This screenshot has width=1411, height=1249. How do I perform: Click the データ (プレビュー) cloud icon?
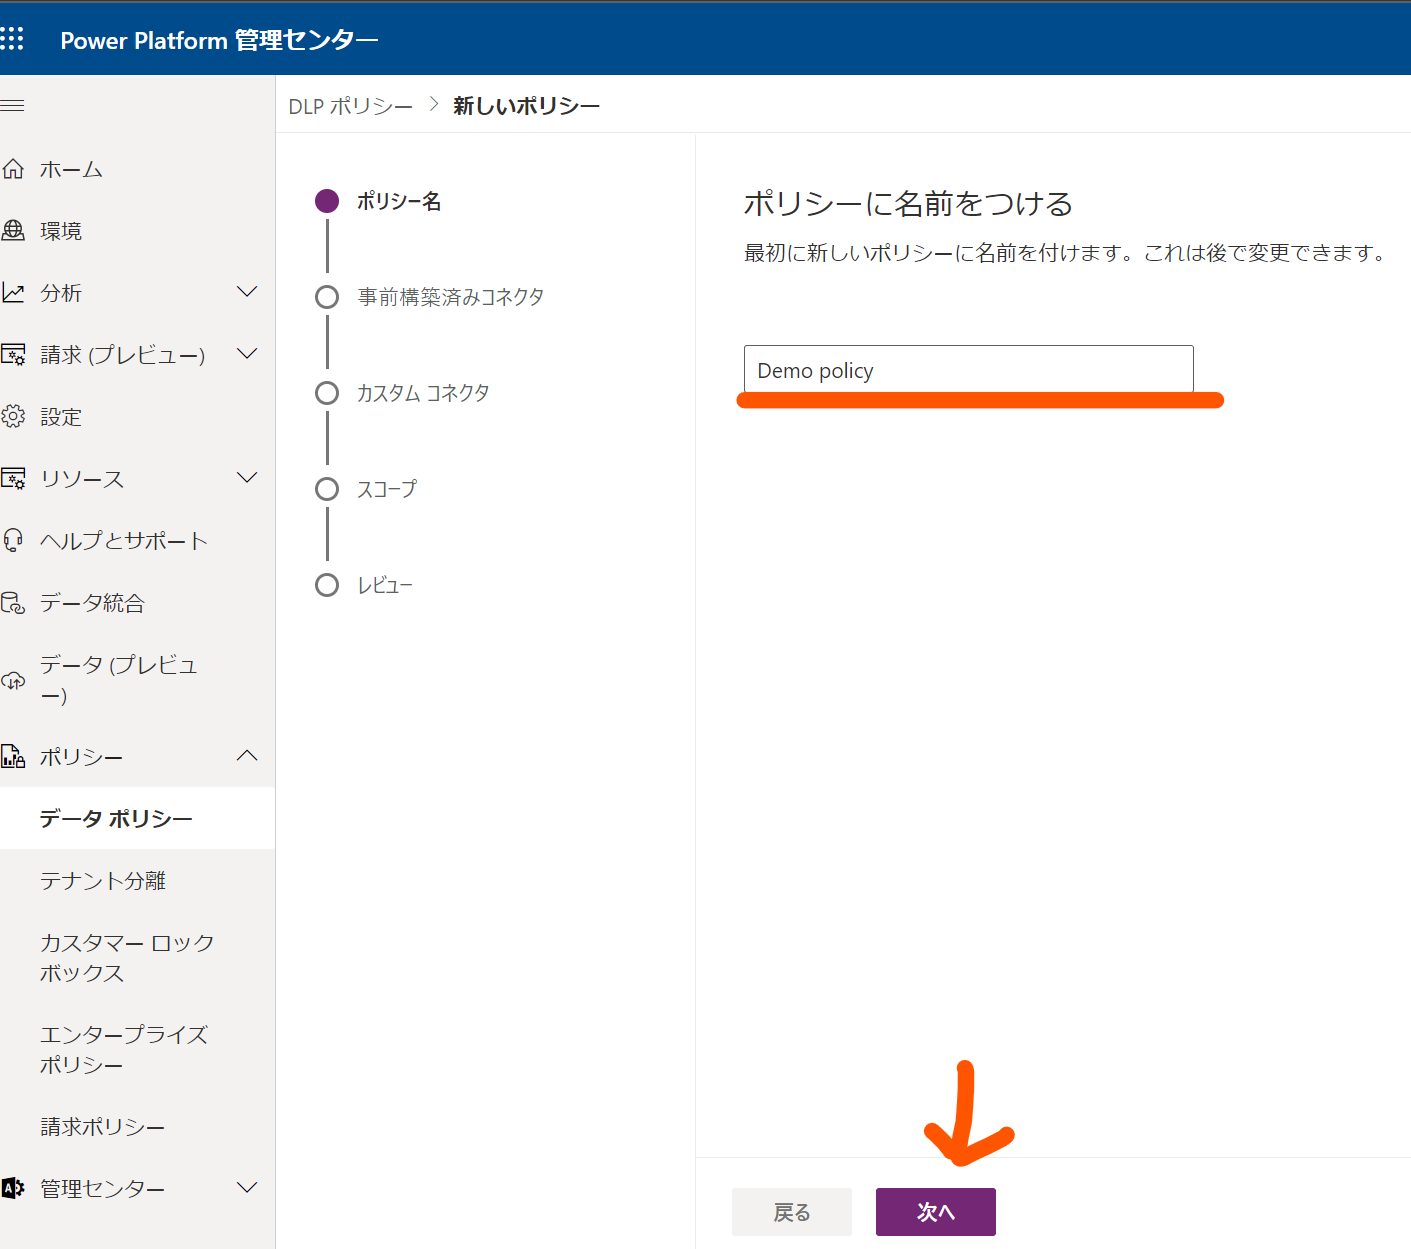14,679
